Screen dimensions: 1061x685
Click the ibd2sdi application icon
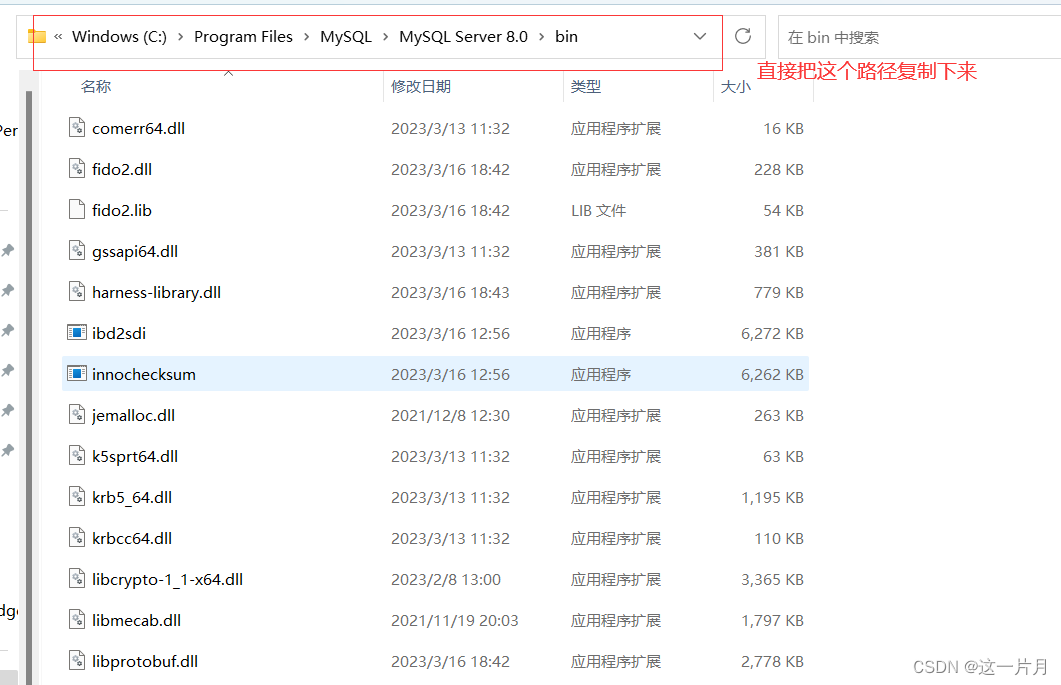coord(77,333)
